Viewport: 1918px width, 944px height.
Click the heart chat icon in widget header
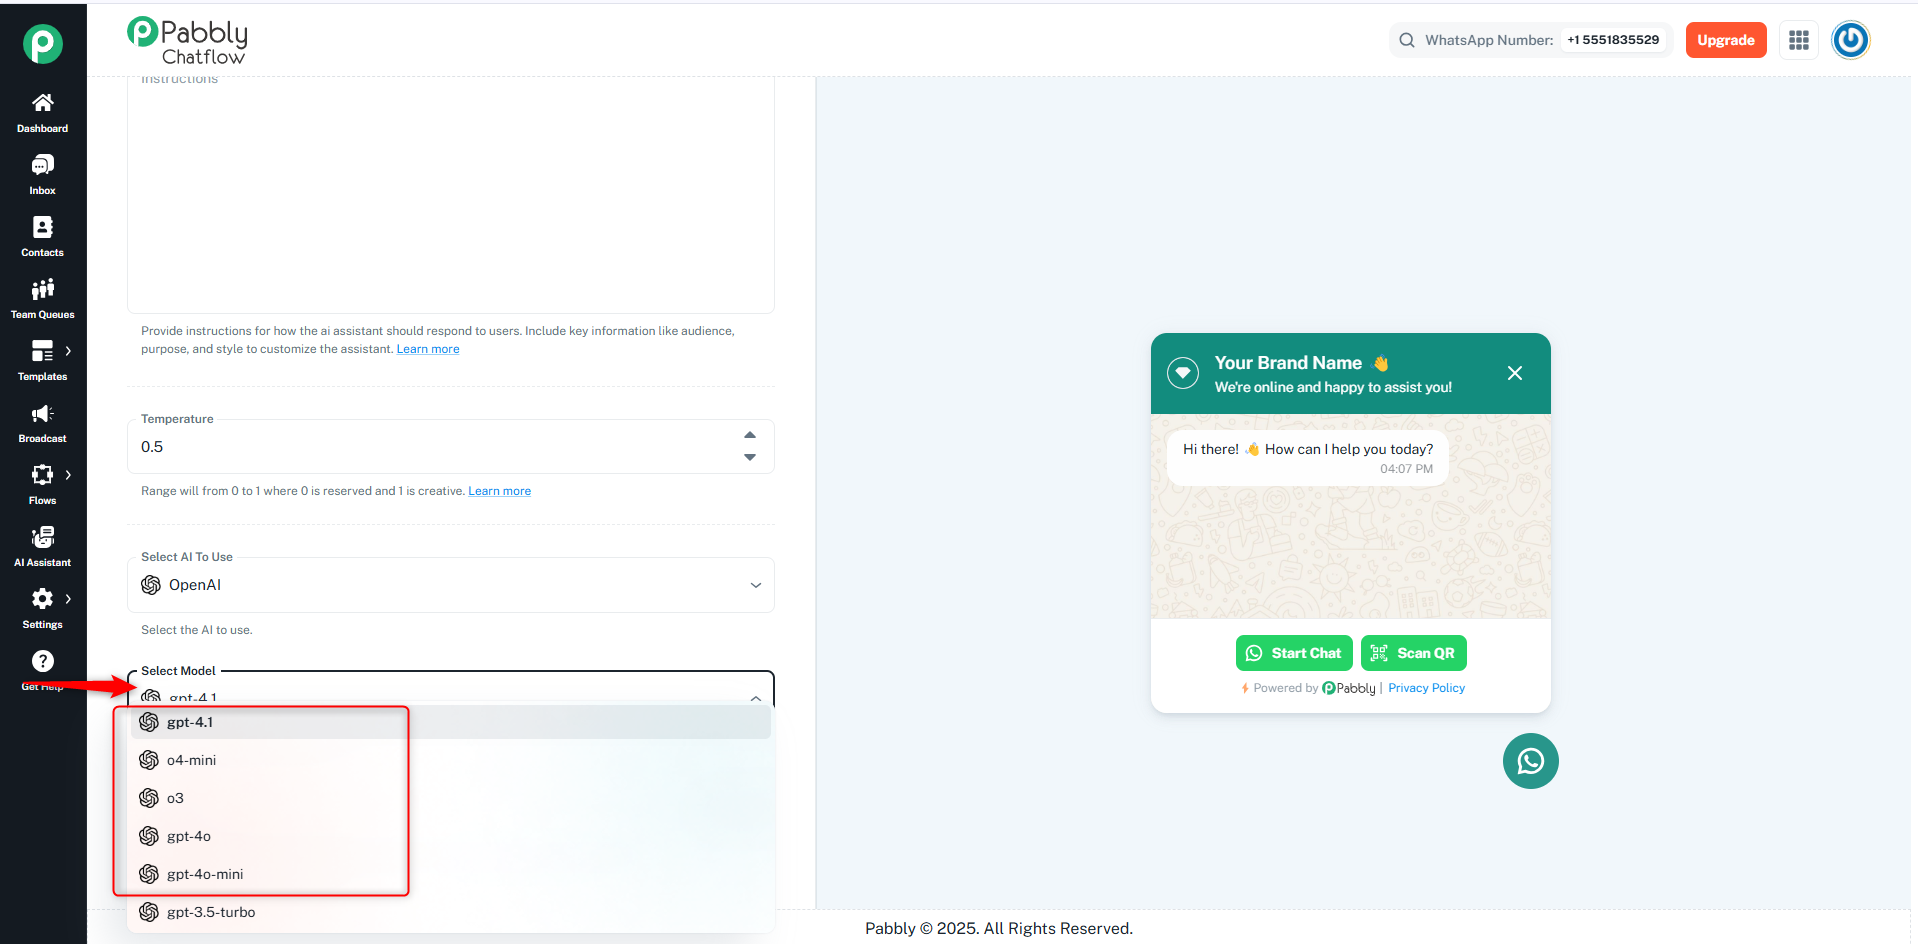coord(1183,373)
